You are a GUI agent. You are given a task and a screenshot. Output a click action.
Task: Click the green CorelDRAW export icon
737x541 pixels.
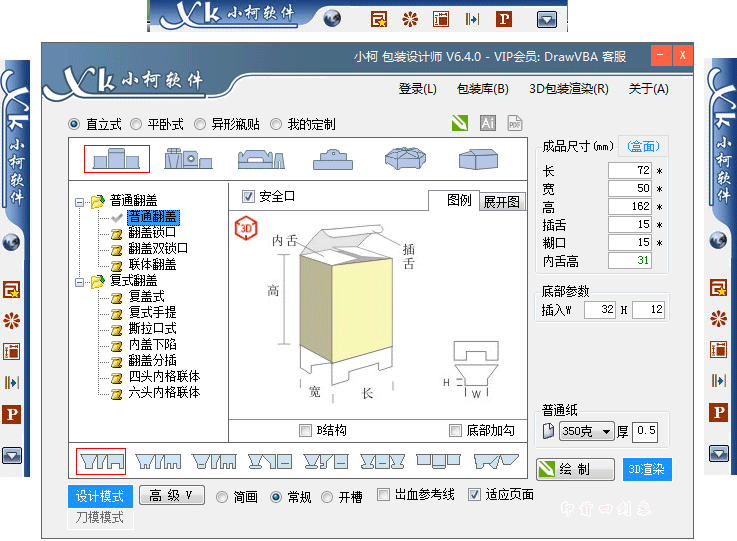point(459,123)
